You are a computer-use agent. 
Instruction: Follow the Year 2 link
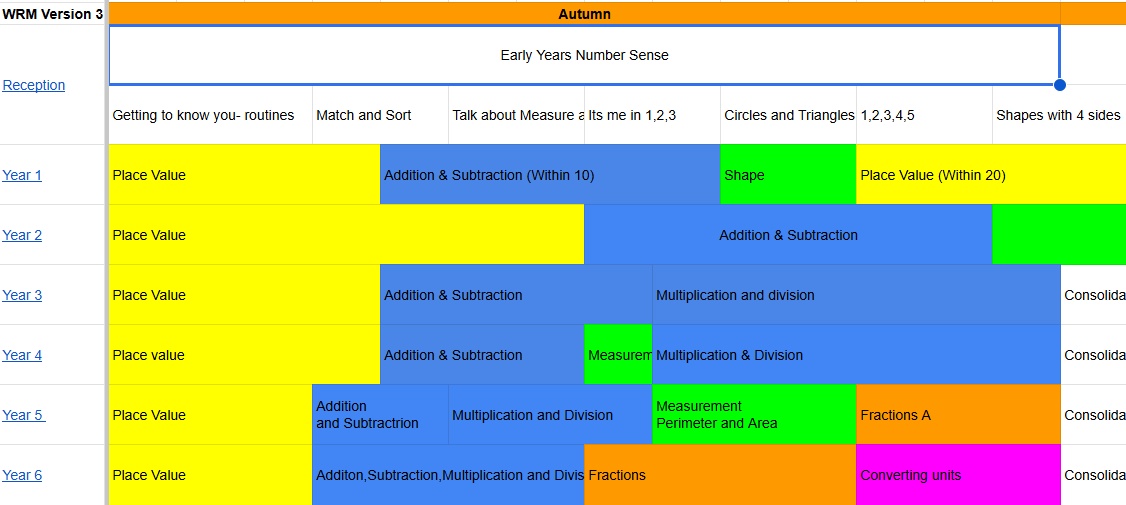coord(22,235)
